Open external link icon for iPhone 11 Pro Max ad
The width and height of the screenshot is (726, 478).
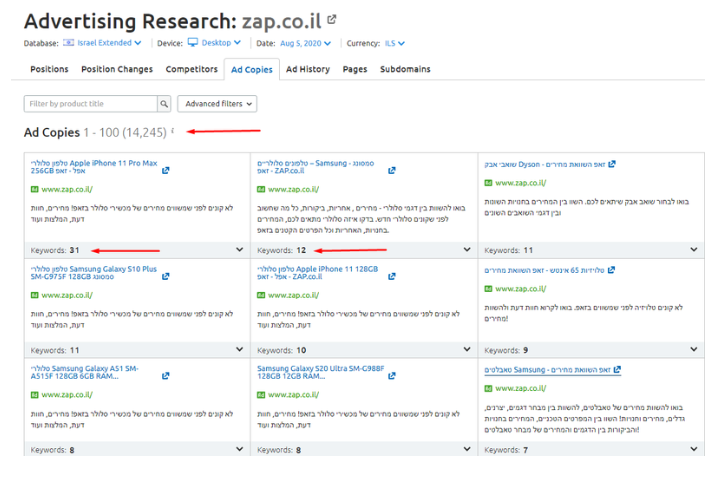coord(165,170)
